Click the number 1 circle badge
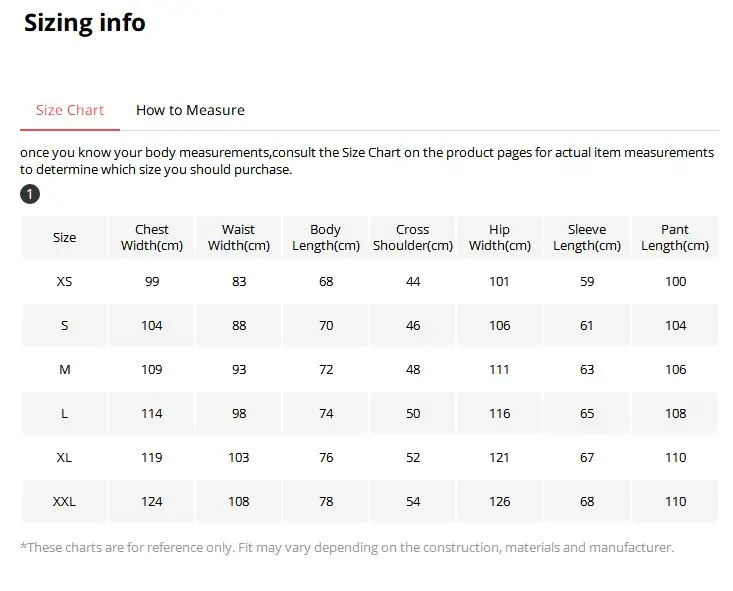Image resolution: width=733 pixels, height=591 pixels. (30, 194)
